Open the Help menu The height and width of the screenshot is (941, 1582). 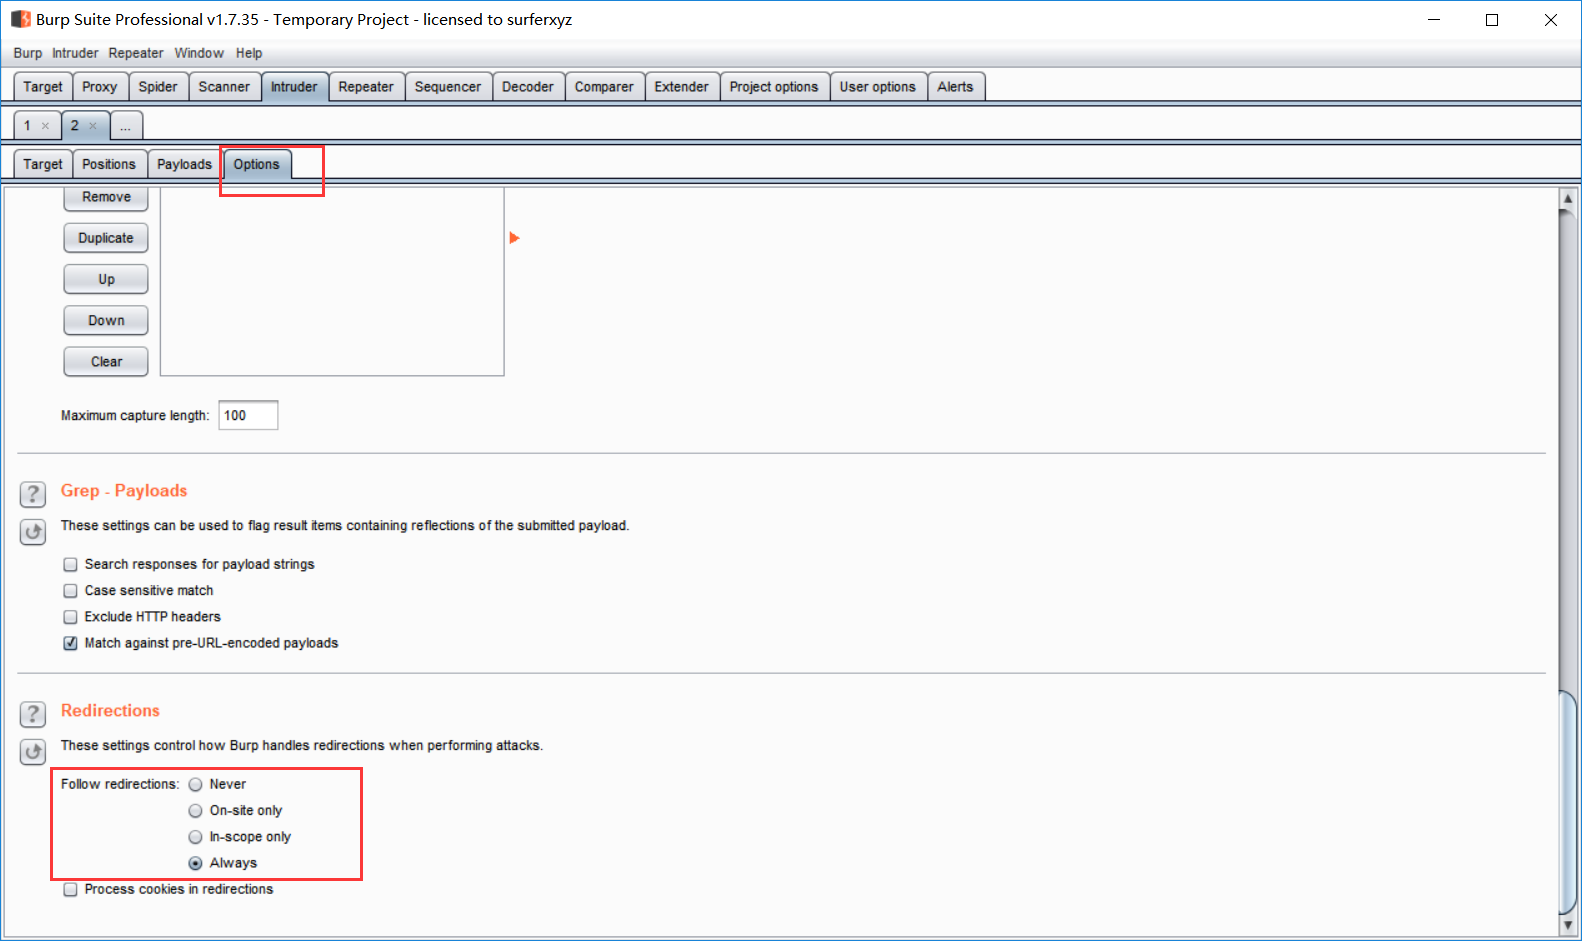click(249, 53)
